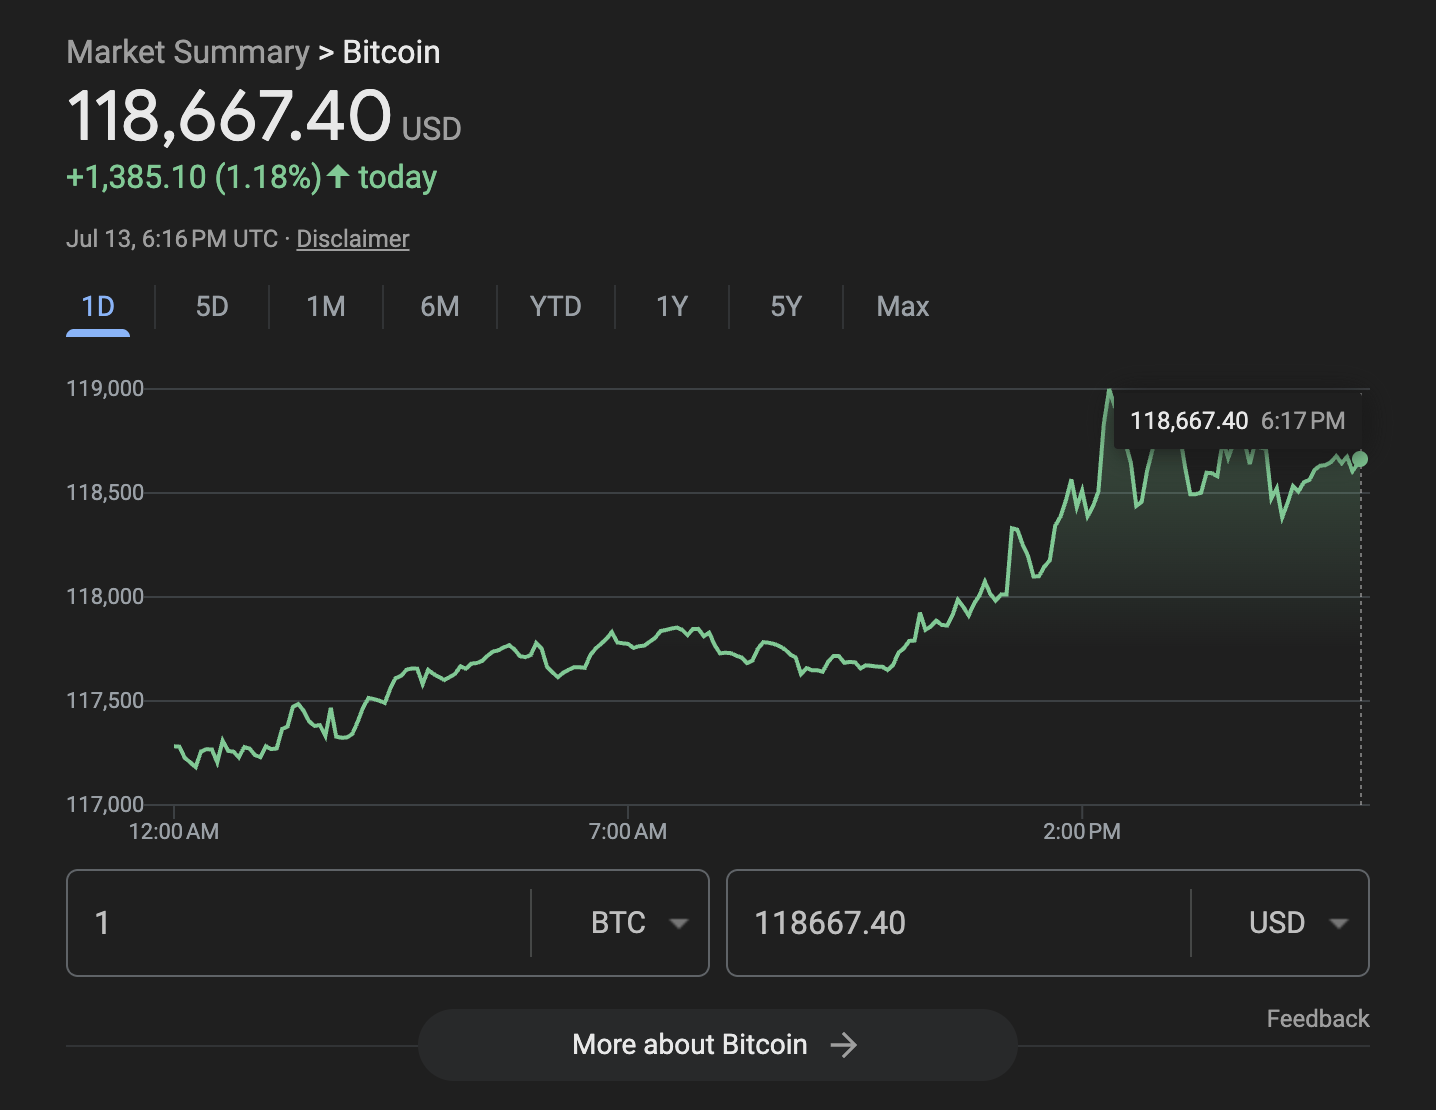Select the 1D time range tab

click(x=98, y=307)
